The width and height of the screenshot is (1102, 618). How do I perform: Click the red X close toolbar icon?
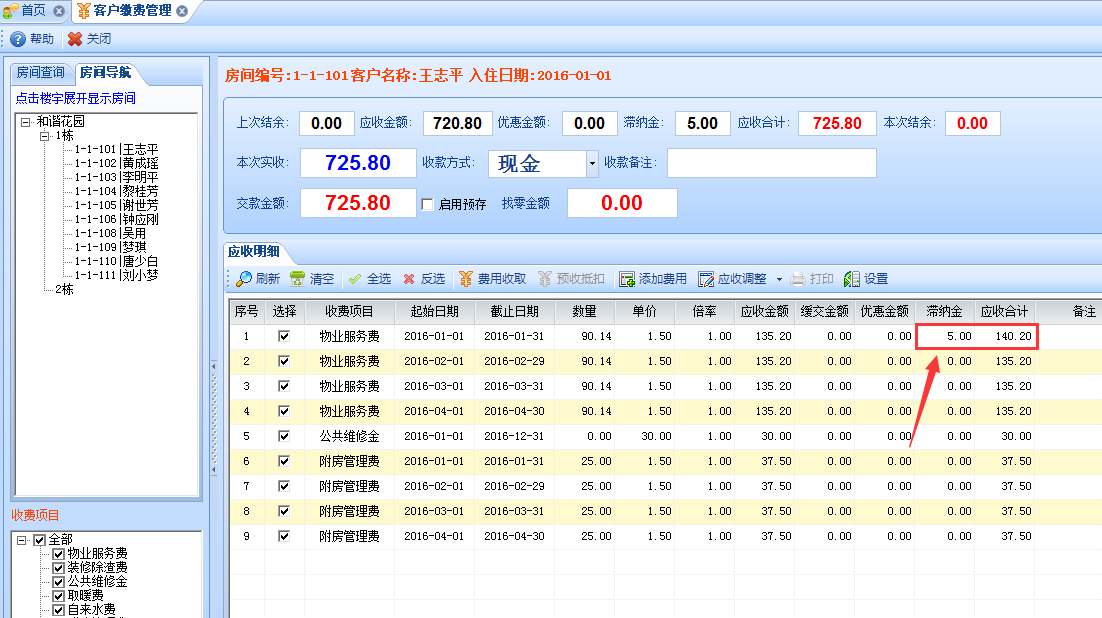click(75, 39)
